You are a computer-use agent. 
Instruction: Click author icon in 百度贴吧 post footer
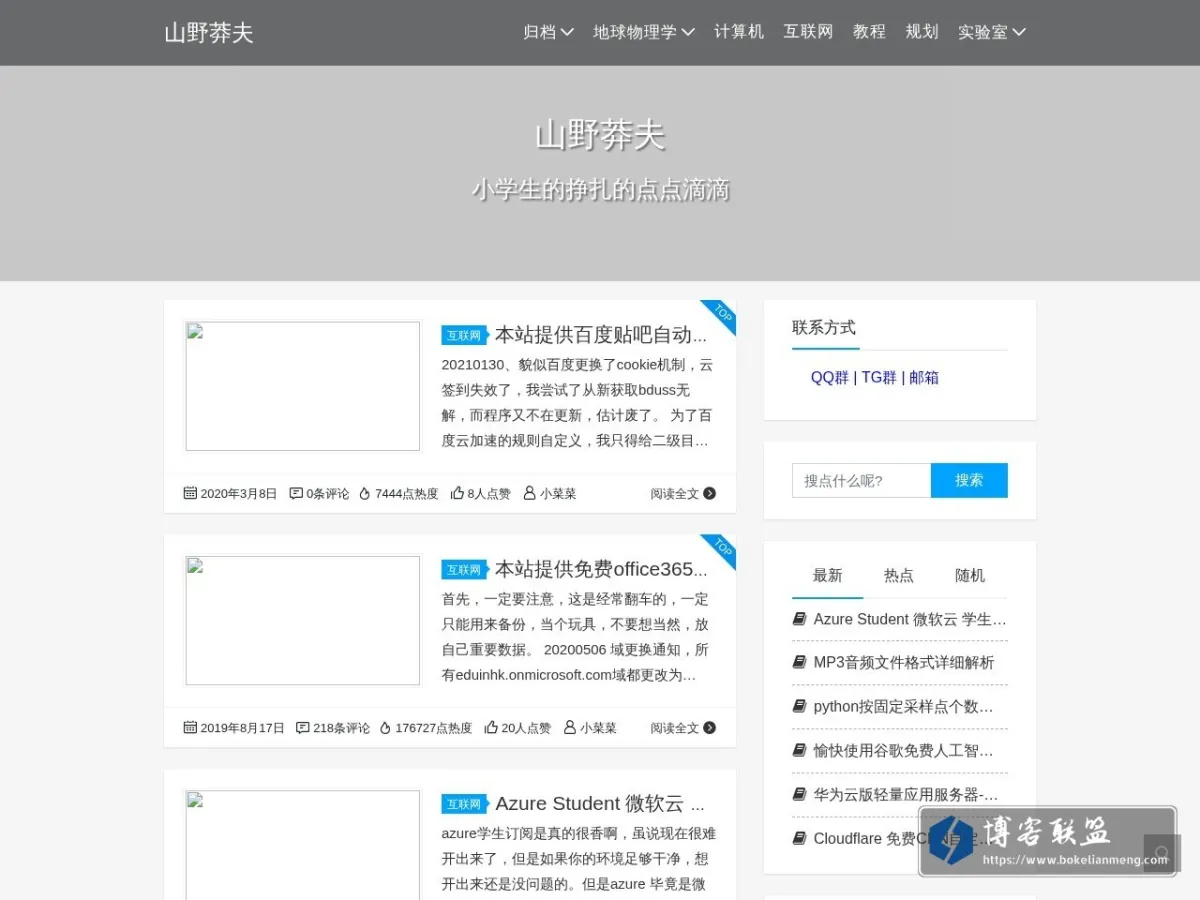pos(530,493)
